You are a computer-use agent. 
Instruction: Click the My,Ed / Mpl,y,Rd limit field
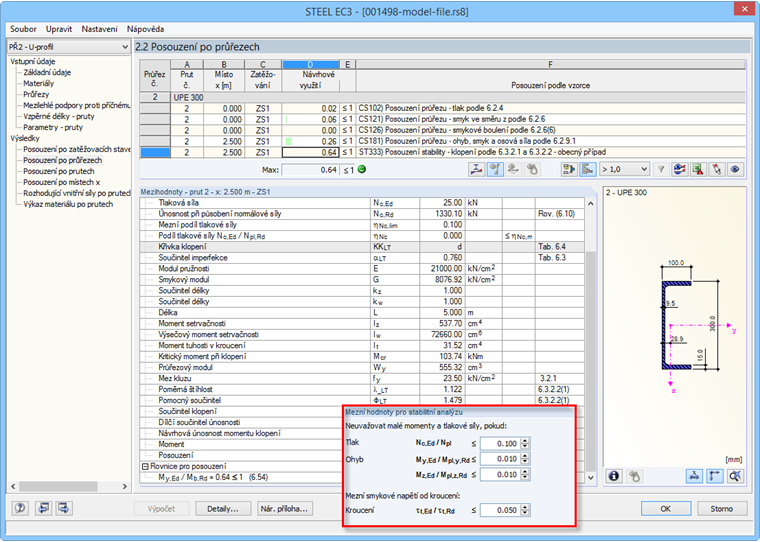pyautogui.click(x=500, y=459)
